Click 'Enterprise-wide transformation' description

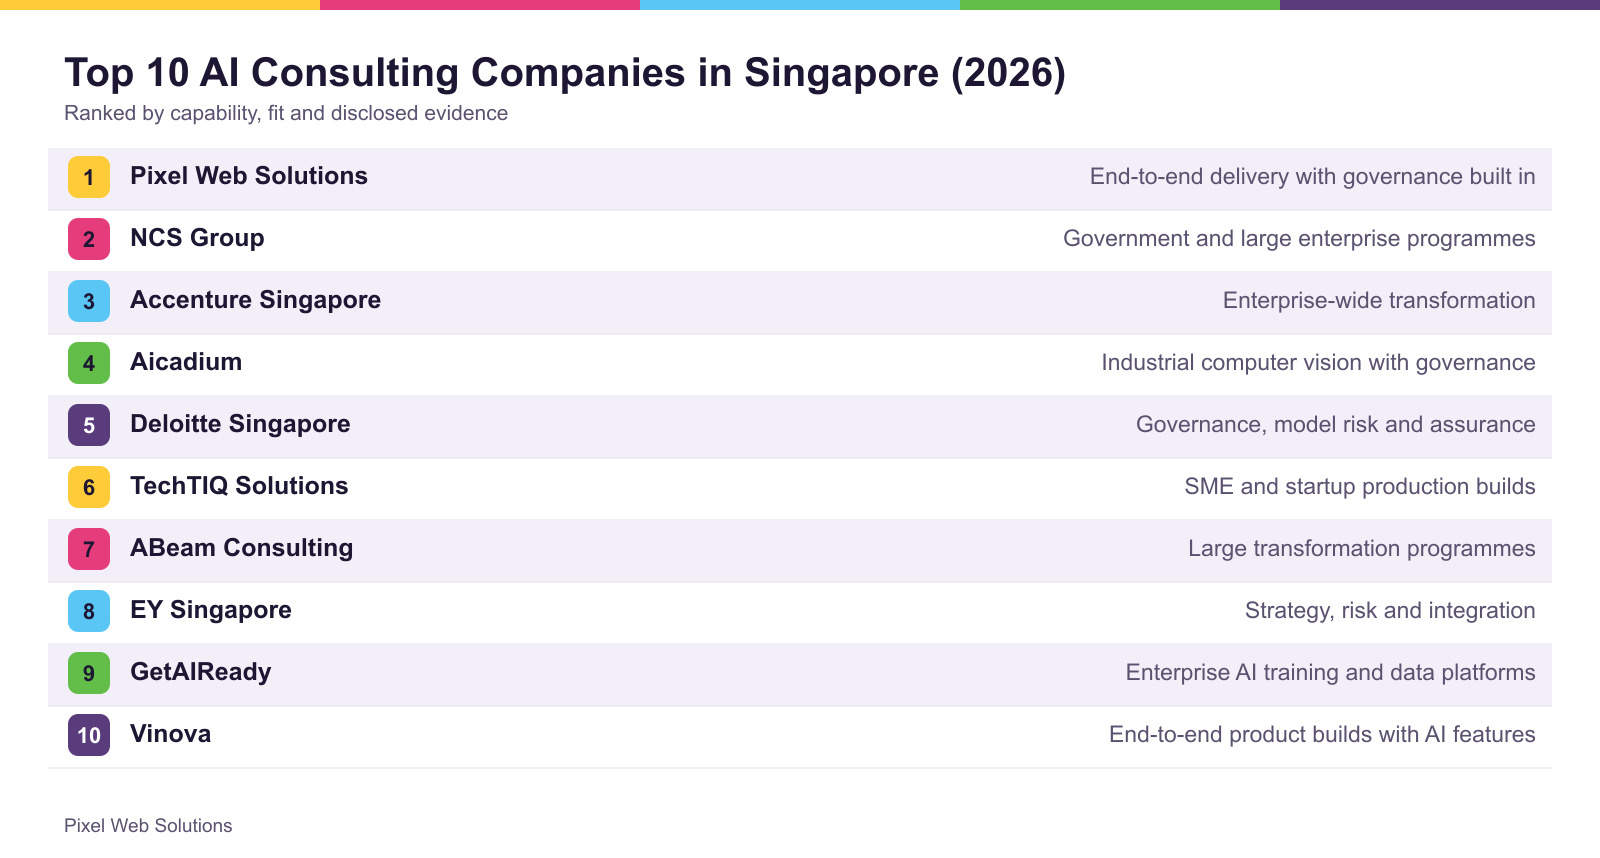coord(1379,301)
